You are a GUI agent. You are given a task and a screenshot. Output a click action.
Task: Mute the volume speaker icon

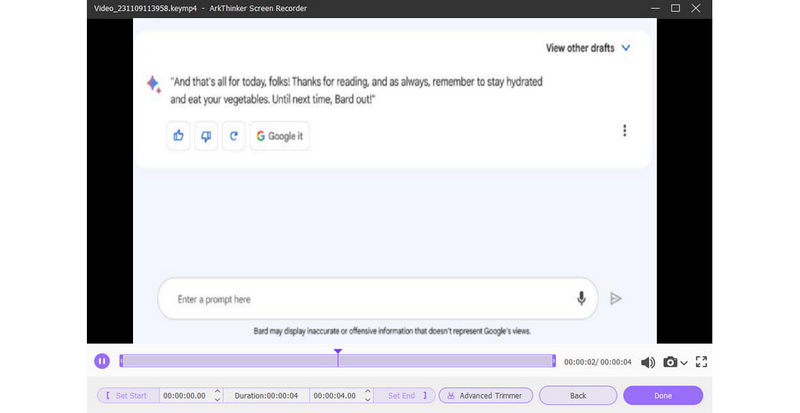pyautogui.click(x=648, y=362)
